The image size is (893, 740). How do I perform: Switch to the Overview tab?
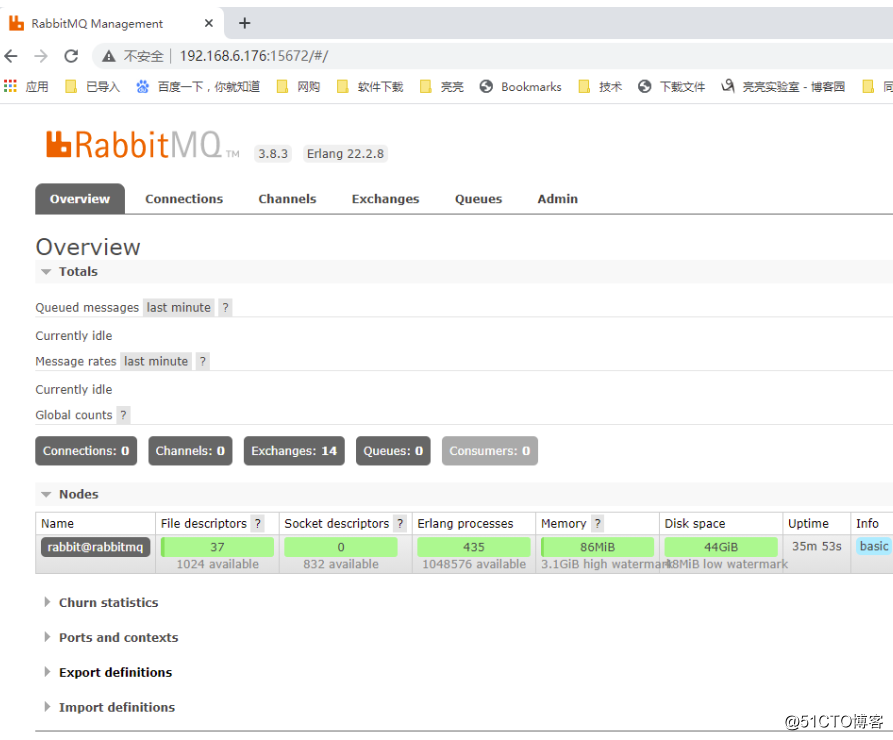(x=80, y=199)
